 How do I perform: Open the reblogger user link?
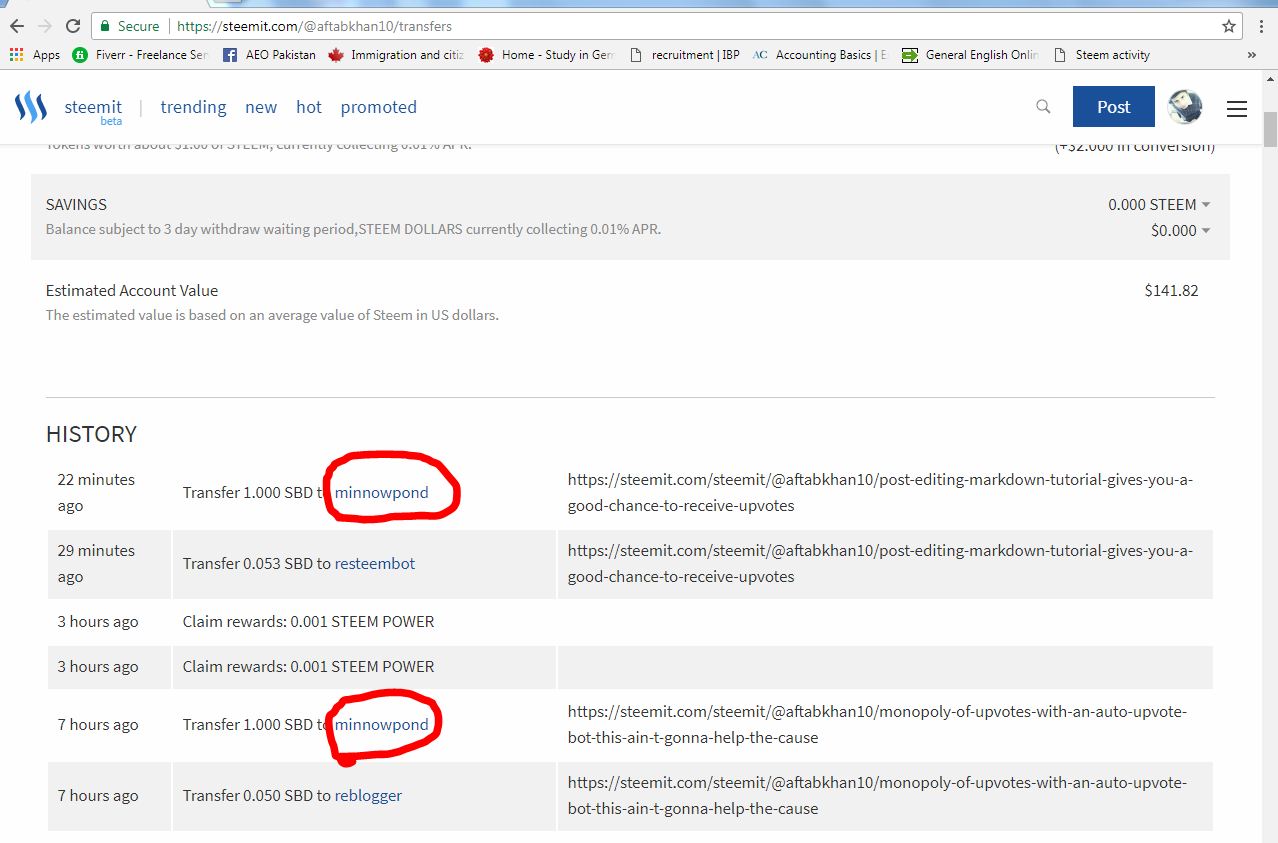pyautogui.click(x=368, y=795)
